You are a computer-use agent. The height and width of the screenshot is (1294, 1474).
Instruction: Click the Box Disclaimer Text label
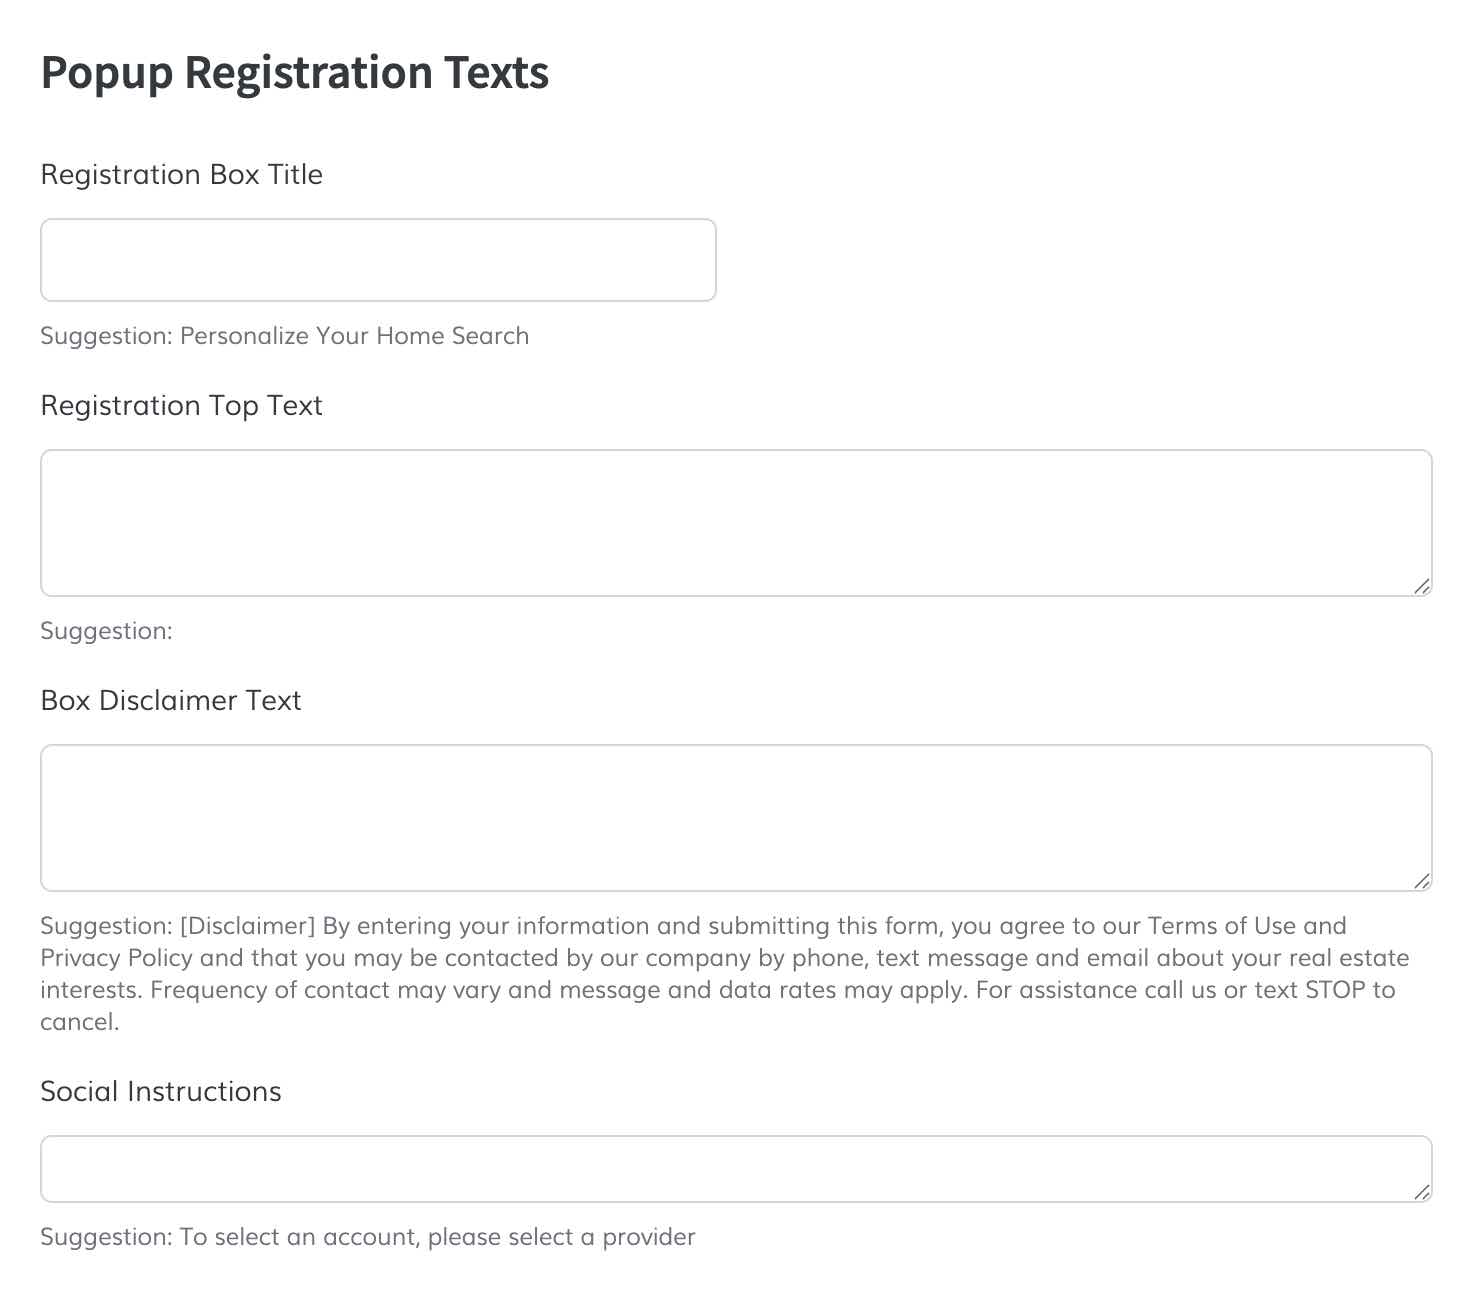[x=170, y=700]
